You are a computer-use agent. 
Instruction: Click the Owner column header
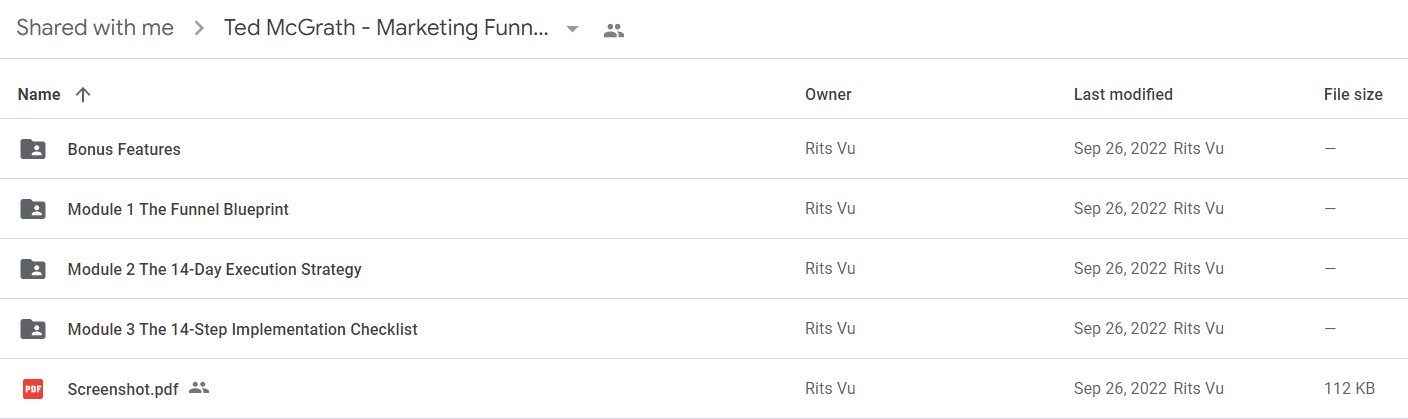[828, 94]
